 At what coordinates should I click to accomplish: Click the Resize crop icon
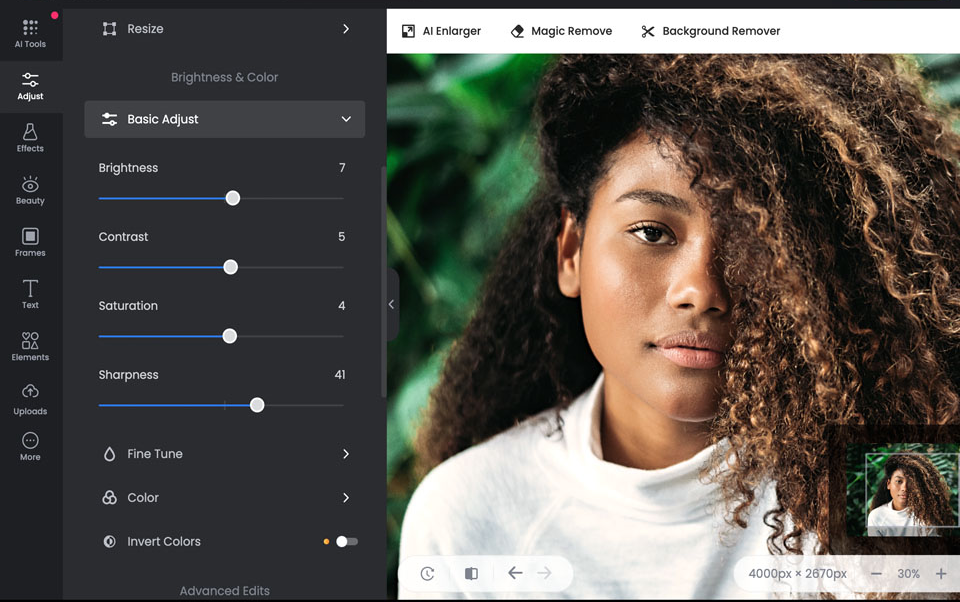pyautogui.click(x=110, y=29)
